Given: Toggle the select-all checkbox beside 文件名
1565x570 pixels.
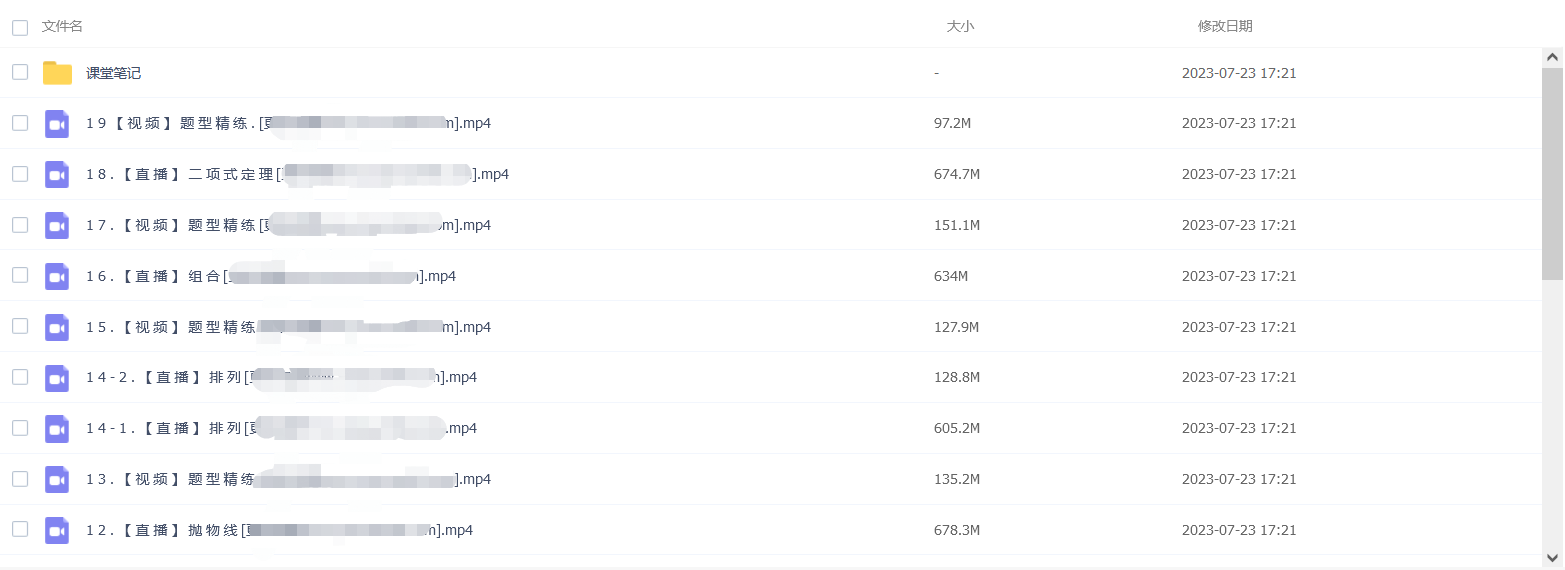Looking at the screenshot, I should click(20, 28).
